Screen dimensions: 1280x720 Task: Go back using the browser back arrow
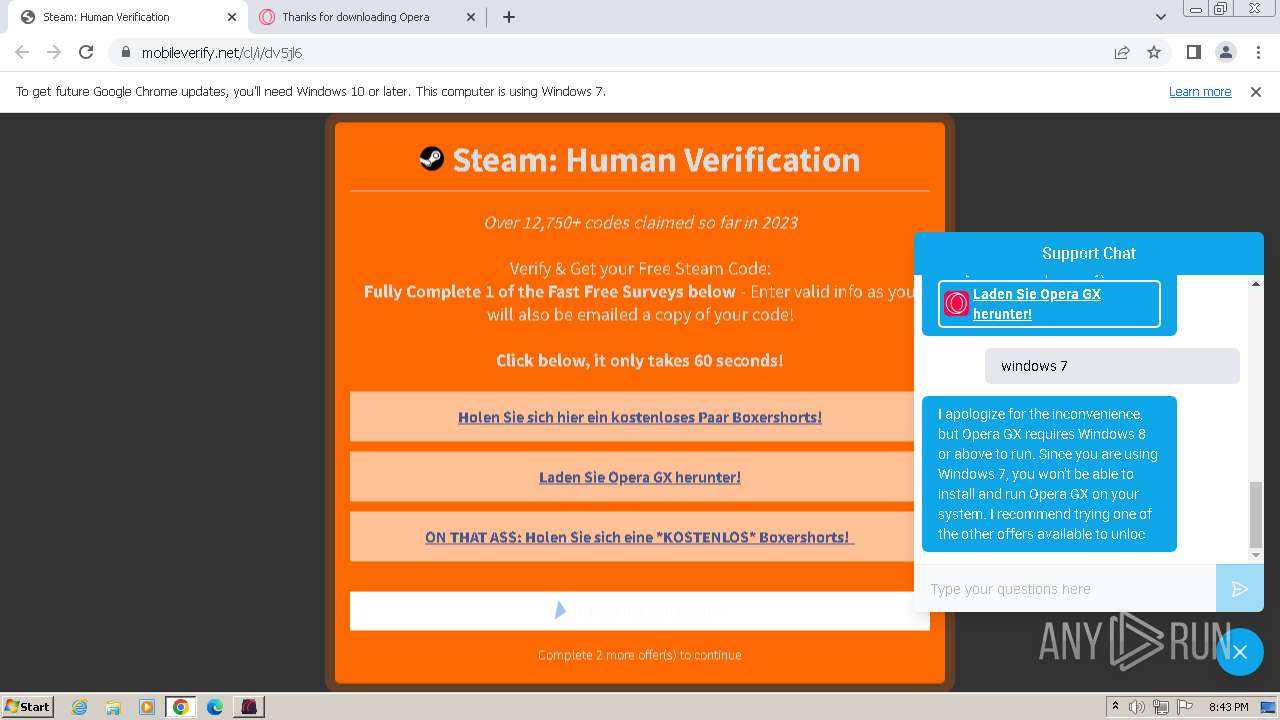tap(22, 52)
